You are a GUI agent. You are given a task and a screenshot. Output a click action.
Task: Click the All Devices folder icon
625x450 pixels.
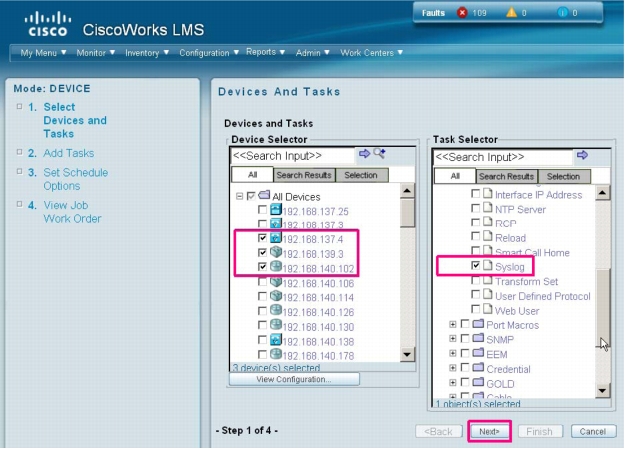click(x=264, y=195)
